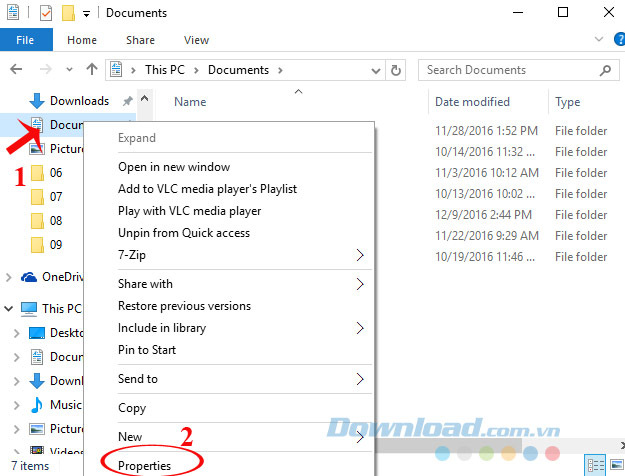
Task: Open the File ribbon tab
Action: tap(26, 40)
